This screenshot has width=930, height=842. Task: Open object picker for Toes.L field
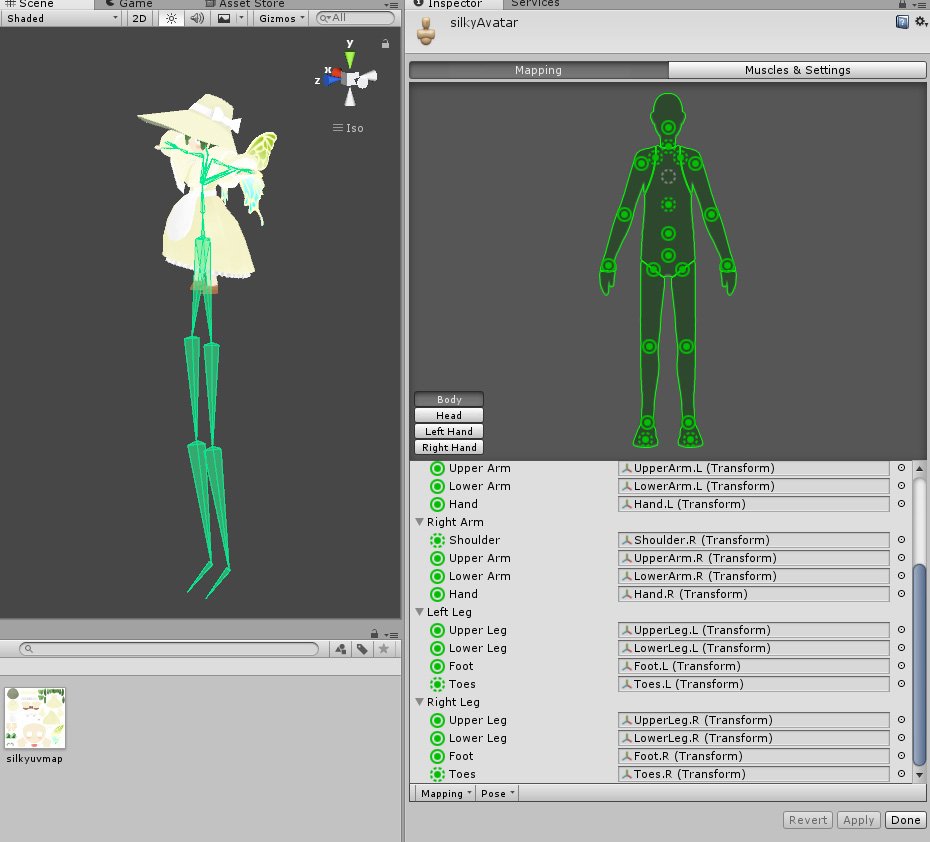[x=901, y=684]
